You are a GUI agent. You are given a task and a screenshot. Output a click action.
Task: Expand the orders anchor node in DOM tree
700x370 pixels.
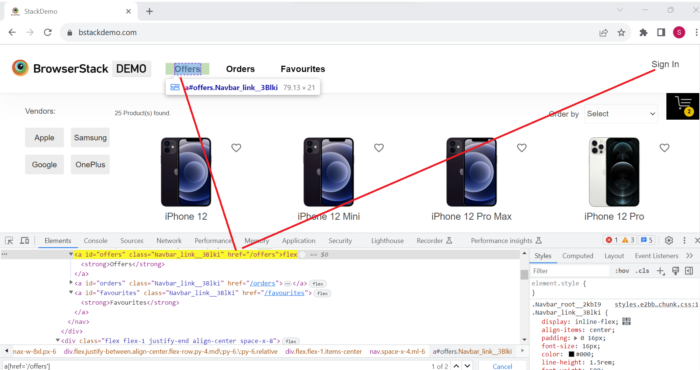coord(71,283)
